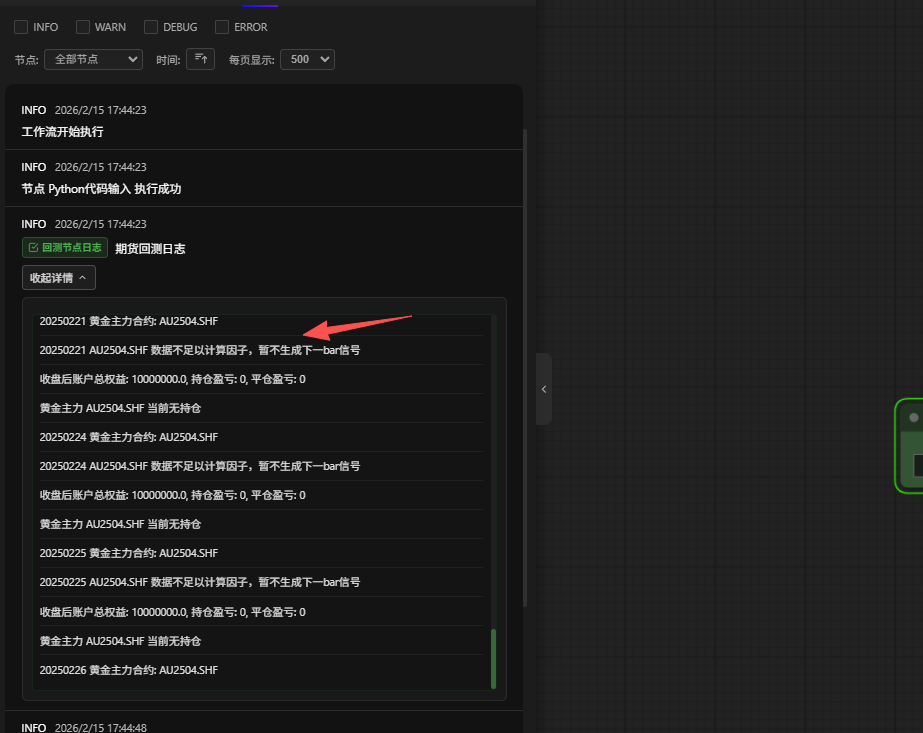Click line 20250225 黄金主力合约: AU2504.SHF
Viewport: 923px width, 733px height.
click(x=129, y=553)
